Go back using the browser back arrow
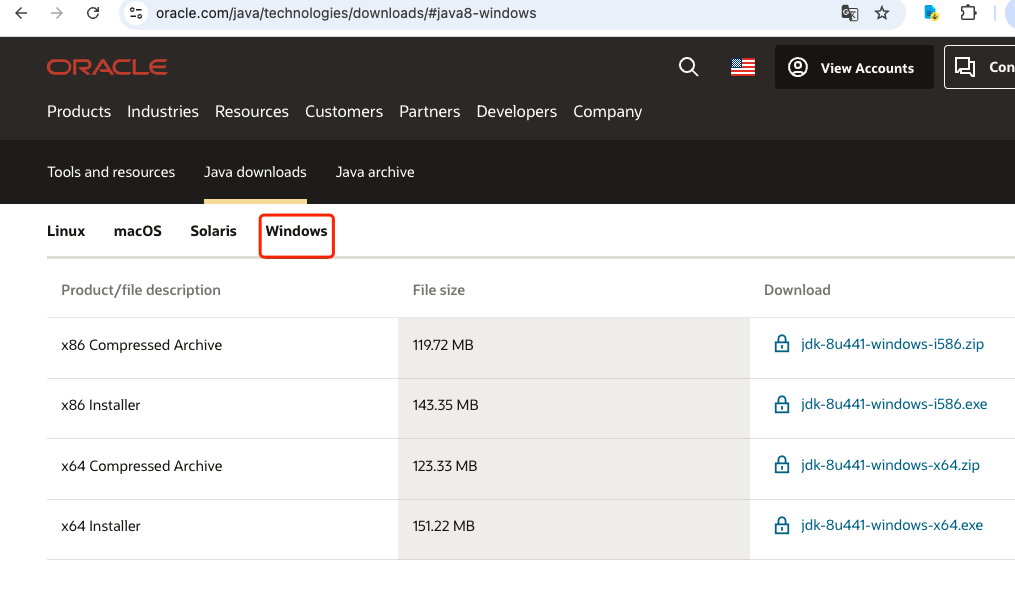This screenshot has height=590, width=1015. 21,13
